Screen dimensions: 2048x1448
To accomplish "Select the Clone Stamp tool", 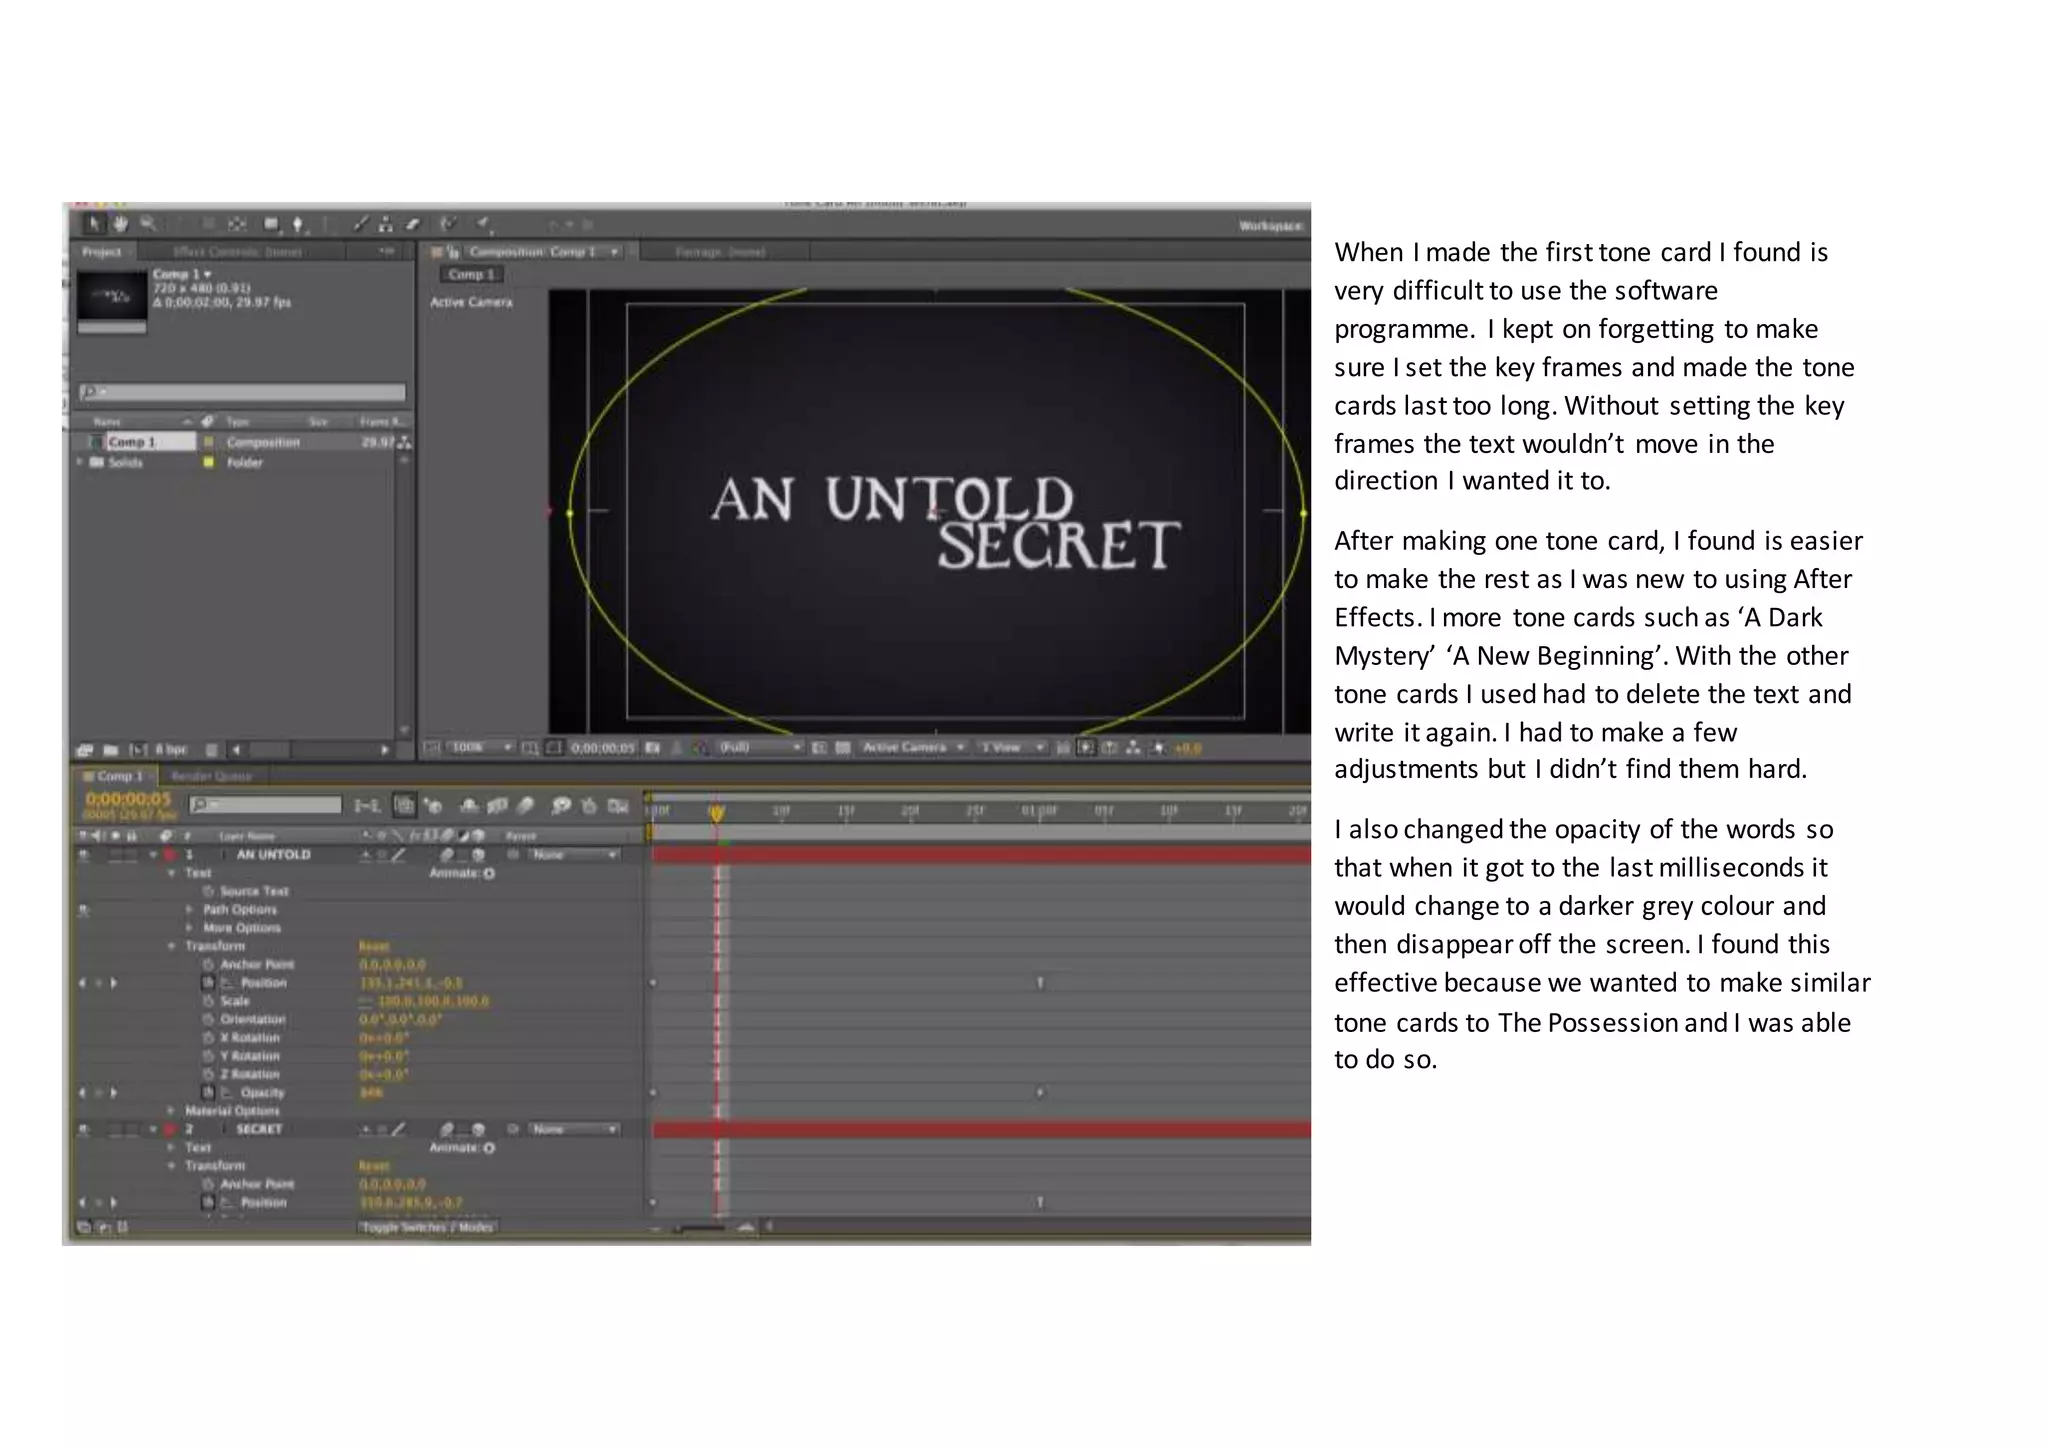I will 386,224.
